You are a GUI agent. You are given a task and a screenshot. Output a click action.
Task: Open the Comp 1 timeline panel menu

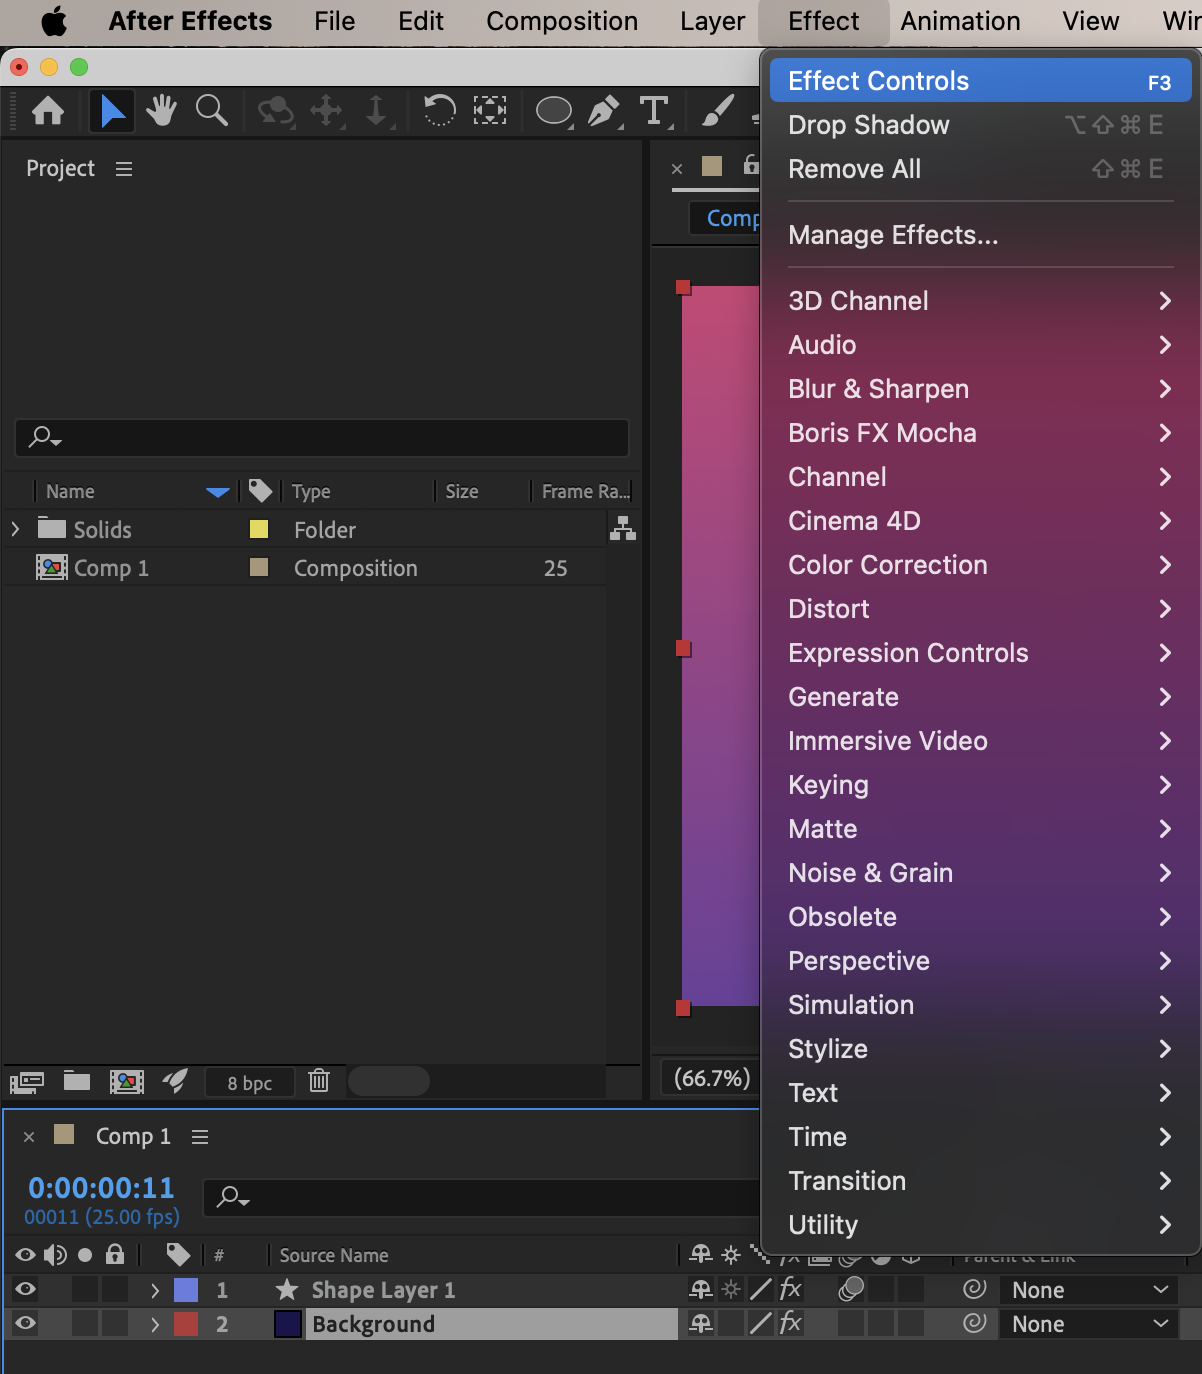pos(200,1137)
